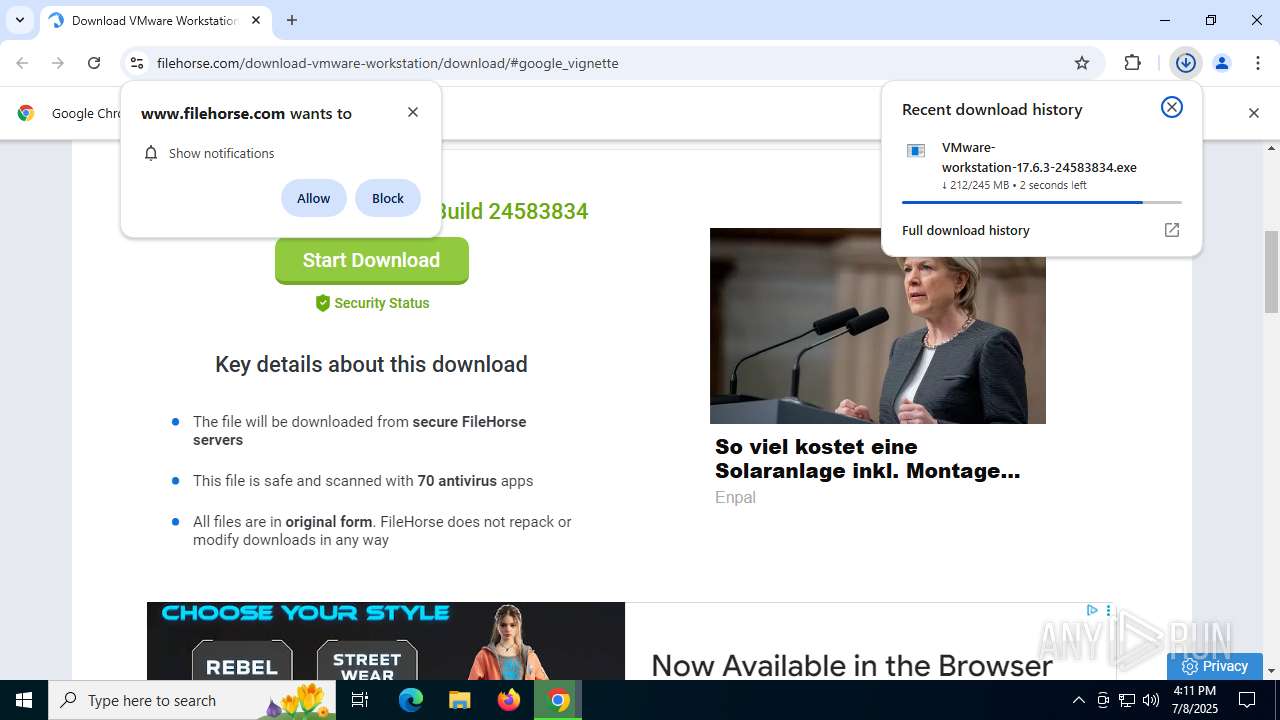1280x720 pixels.
Task: Click the Chrome taskbar icon
Action: (x=558, y=700)
